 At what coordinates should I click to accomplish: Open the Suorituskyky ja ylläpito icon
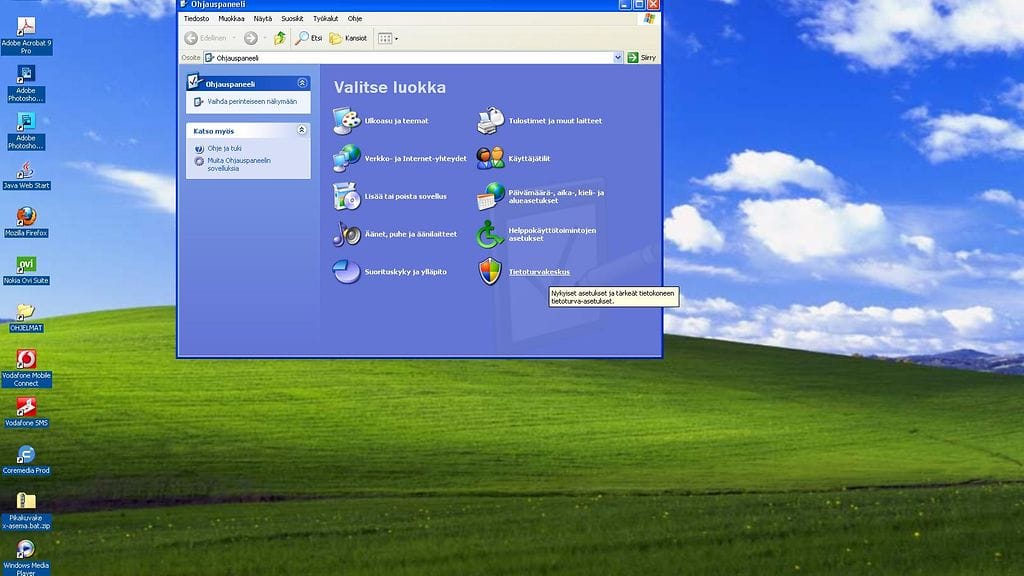tap(346, 271)
